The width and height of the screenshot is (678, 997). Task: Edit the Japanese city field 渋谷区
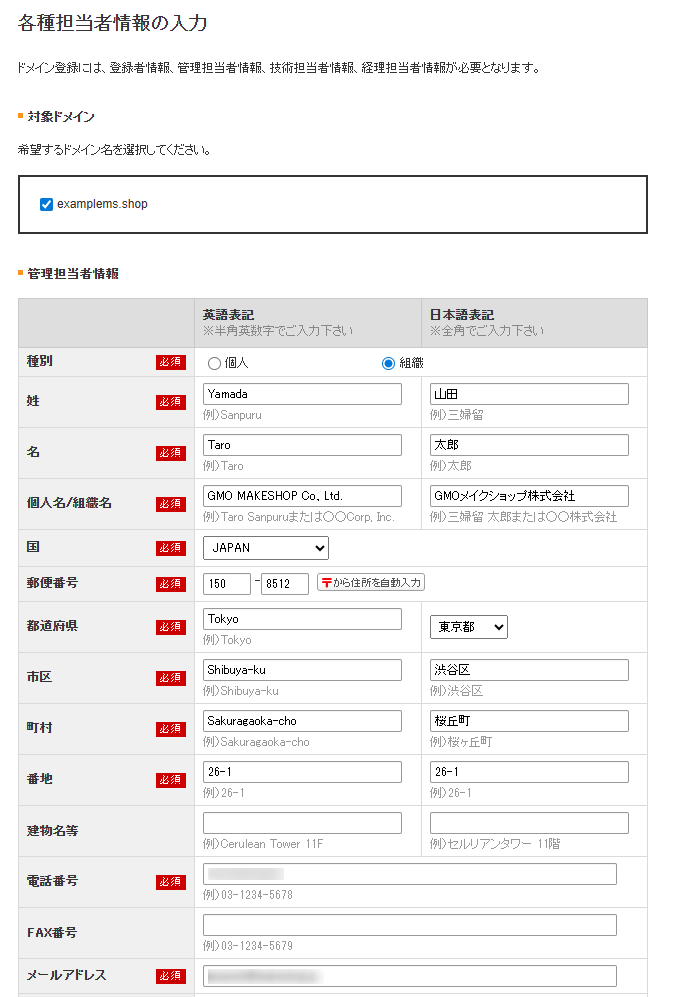point(529,670)
